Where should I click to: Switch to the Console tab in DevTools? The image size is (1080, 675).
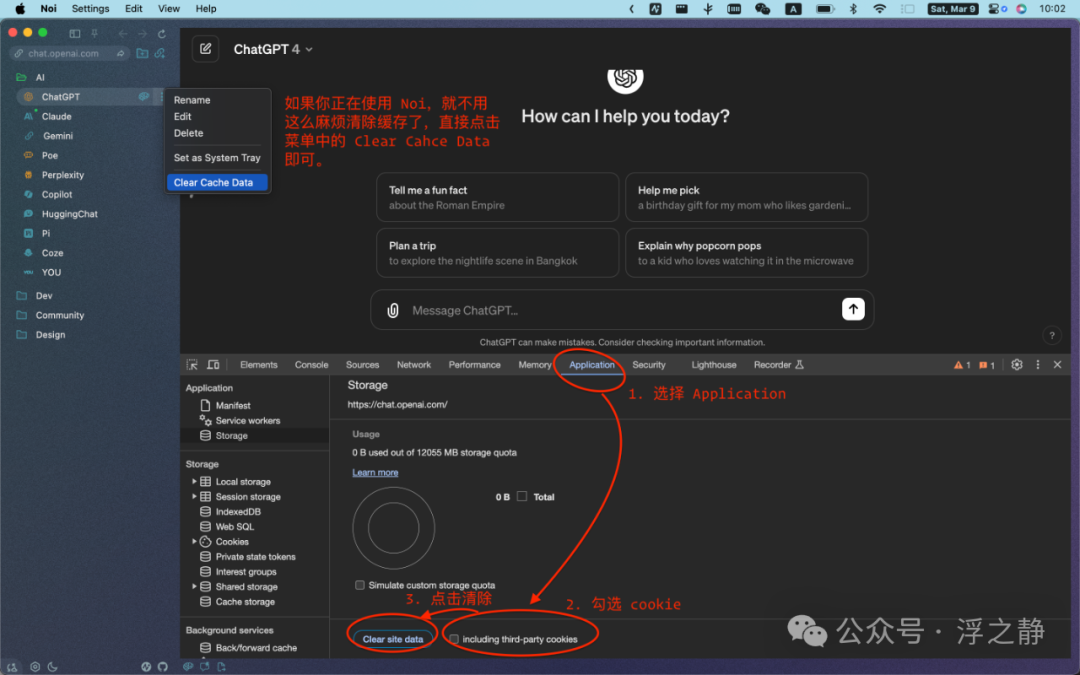click(x=311, y=364)
